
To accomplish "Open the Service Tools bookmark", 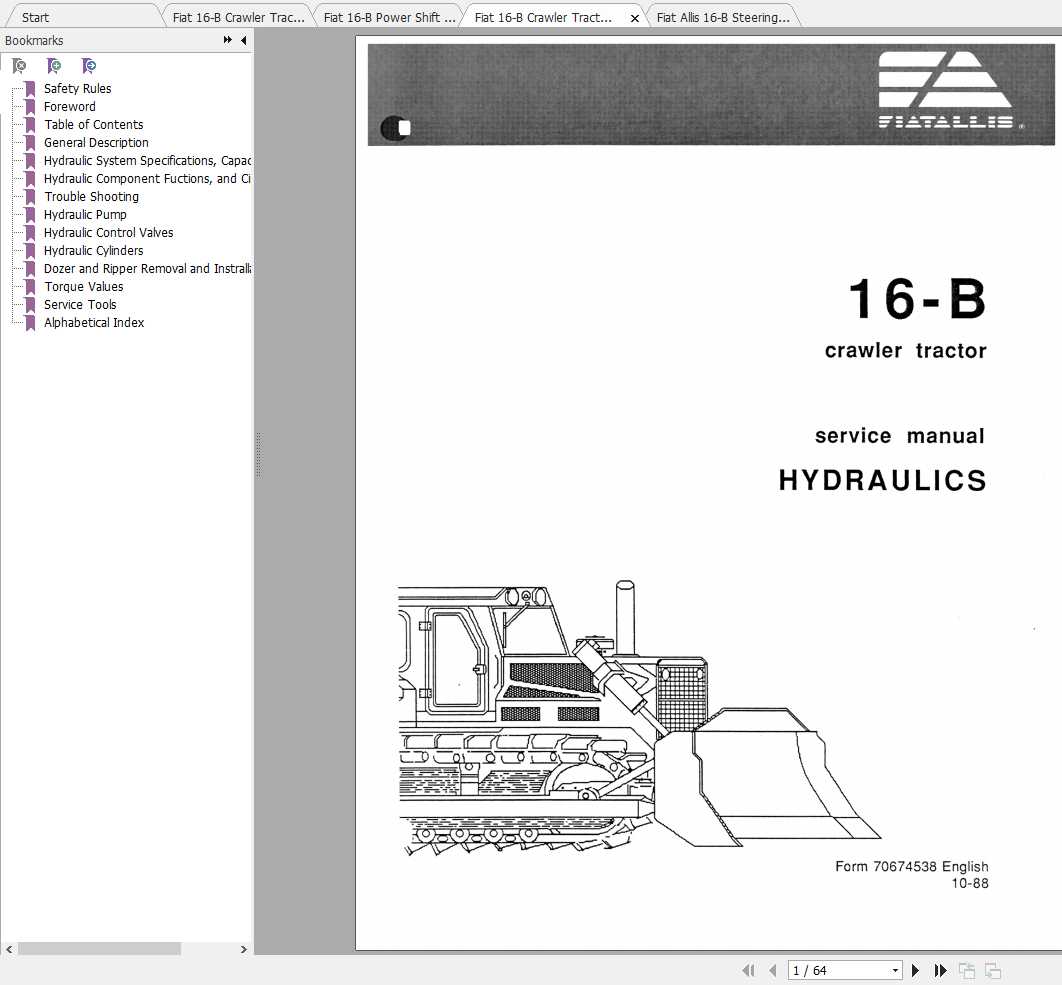I will (80, 305).
